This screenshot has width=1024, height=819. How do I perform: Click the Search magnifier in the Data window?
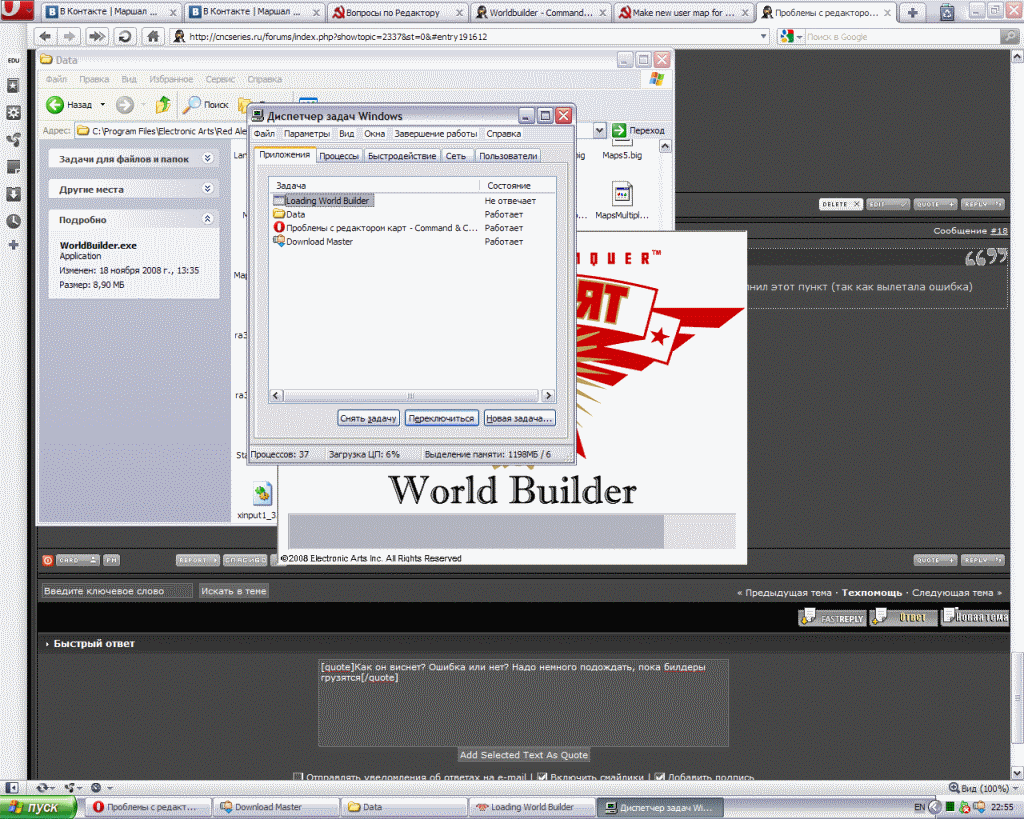(191, 104)
